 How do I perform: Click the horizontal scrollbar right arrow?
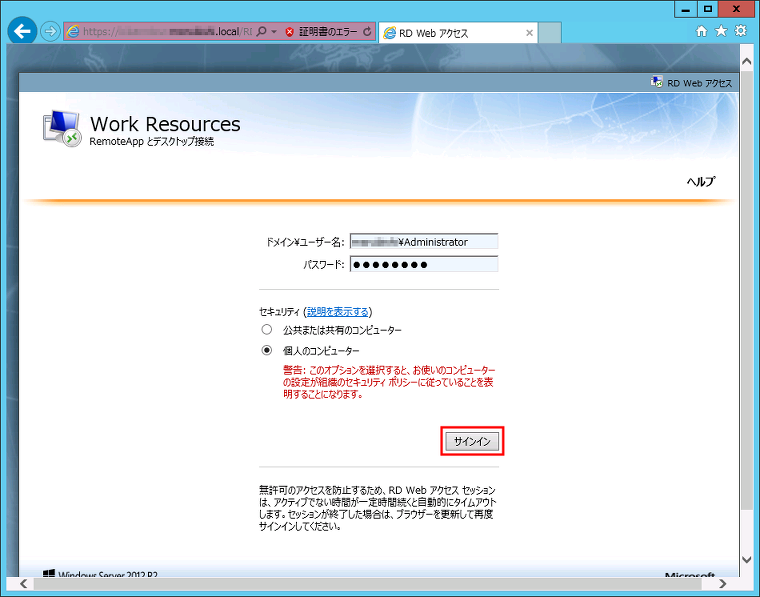[723, 583]
